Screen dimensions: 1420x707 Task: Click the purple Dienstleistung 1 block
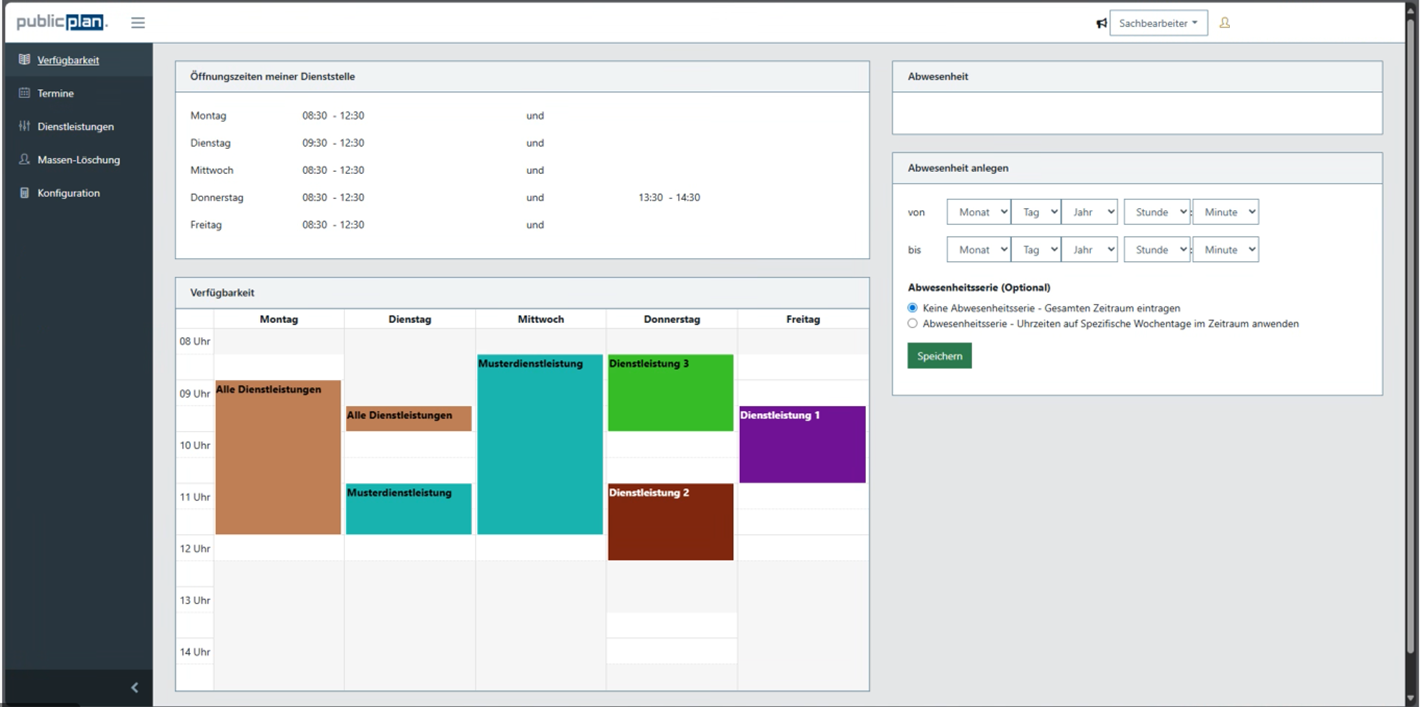(802, 445)
